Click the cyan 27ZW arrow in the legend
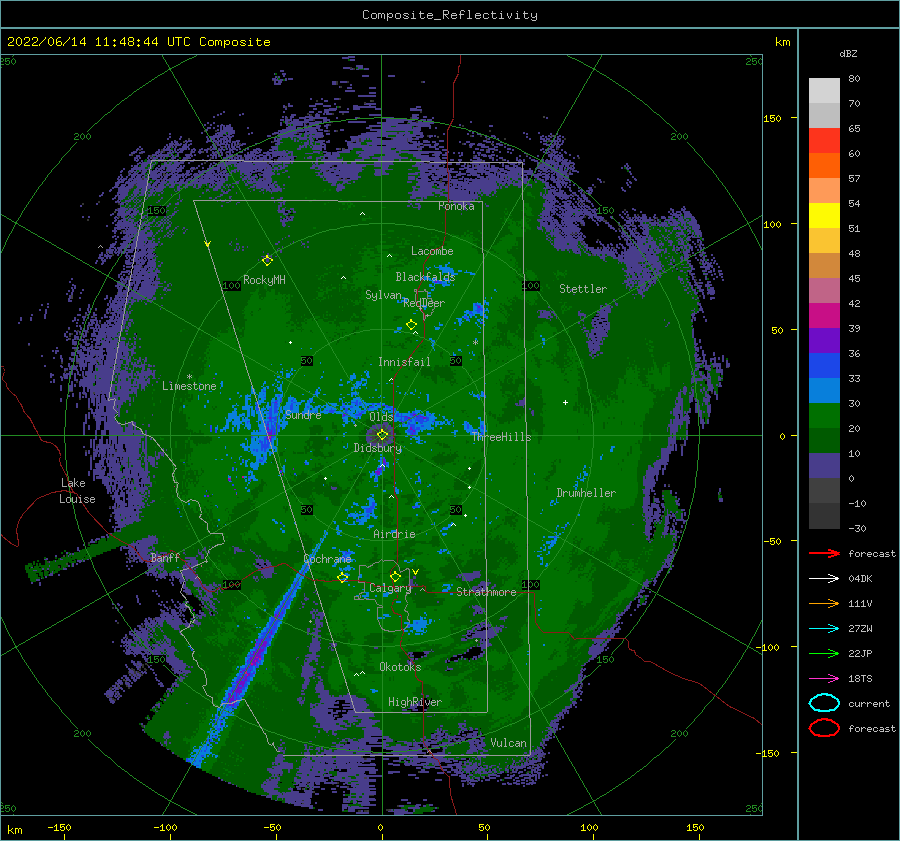The image size is (900, 841). [824, 629]
